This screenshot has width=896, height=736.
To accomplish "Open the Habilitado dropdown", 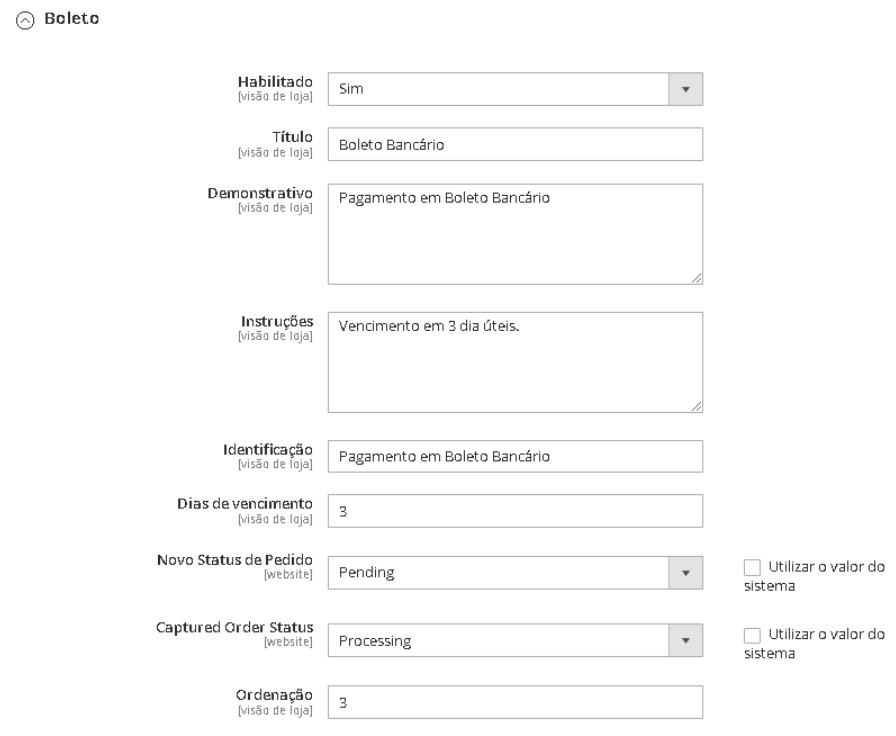I will click(498, 89).
